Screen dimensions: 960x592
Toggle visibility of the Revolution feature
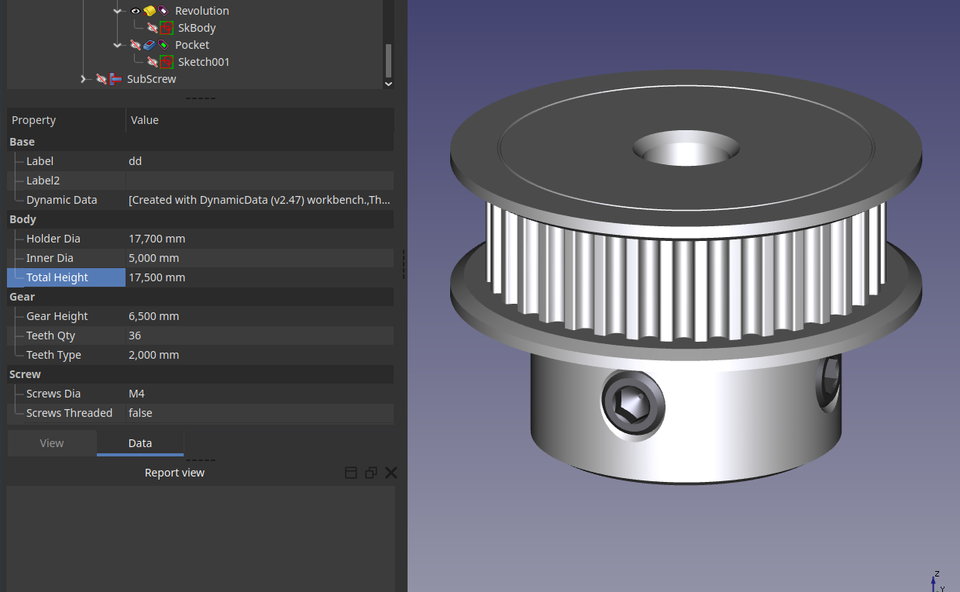(x=135, y=11)
